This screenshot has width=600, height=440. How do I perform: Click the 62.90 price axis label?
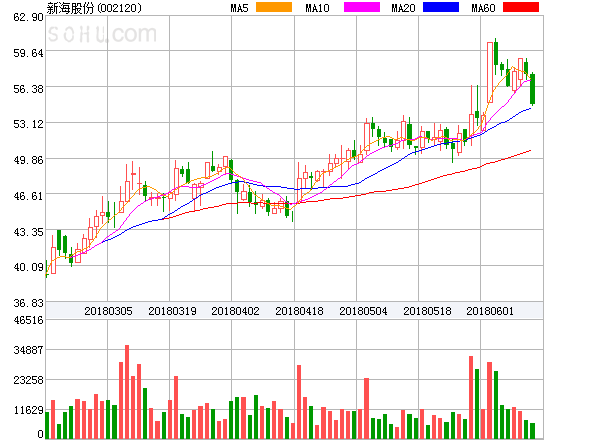tap(28, 17)
